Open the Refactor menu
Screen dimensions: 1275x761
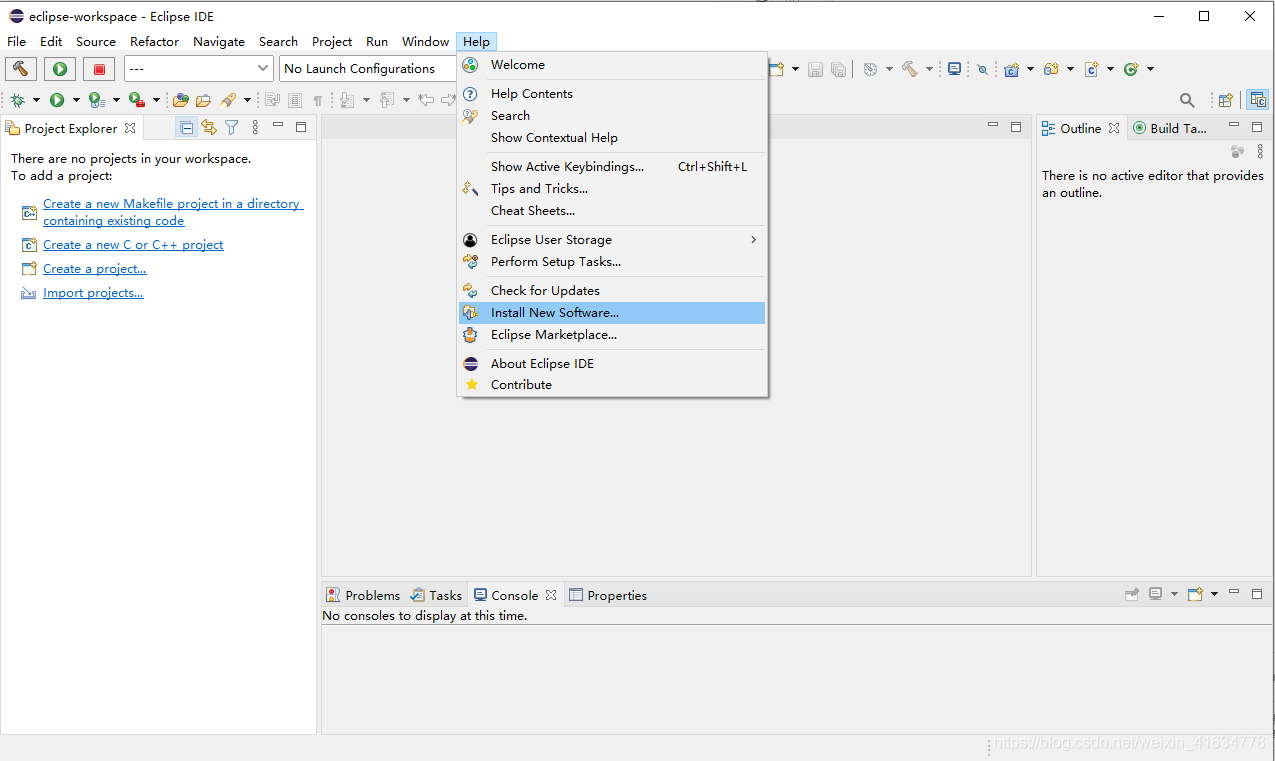pyautogui.click(x=154, y=42)
